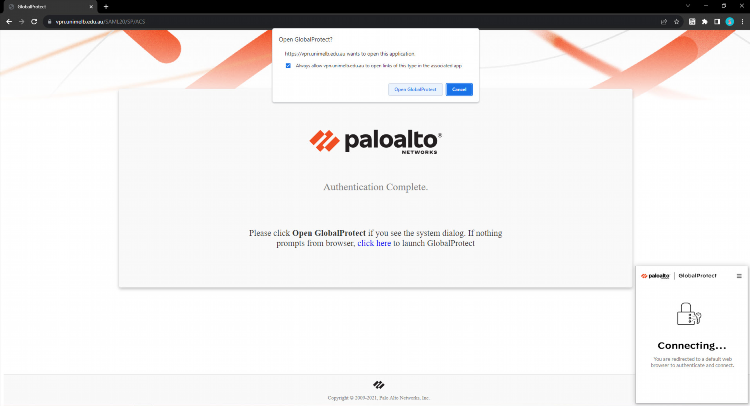Restore down the browser window
Screen dimensions: 750x406
(724, 6)
